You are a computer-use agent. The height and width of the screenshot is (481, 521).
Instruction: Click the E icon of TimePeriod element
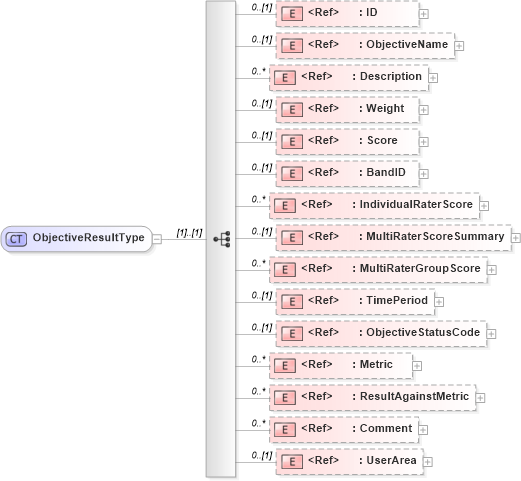pos(292,302)
